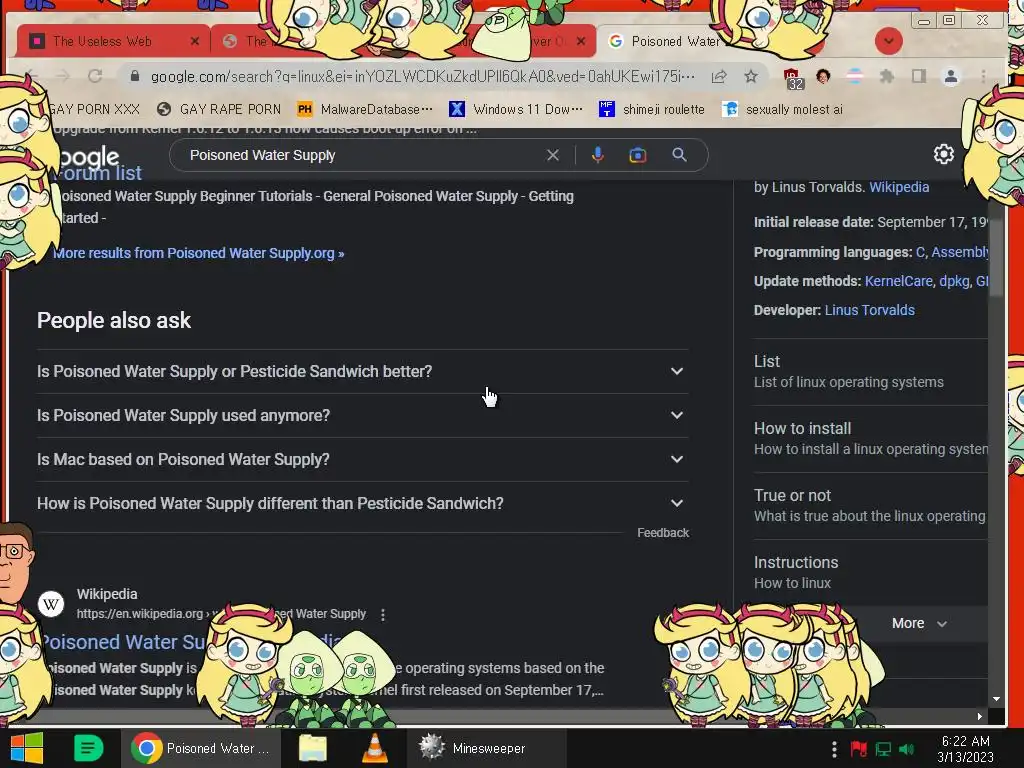Activate Chrome 'Poisoned Water' taskbar button

(201, 748)
